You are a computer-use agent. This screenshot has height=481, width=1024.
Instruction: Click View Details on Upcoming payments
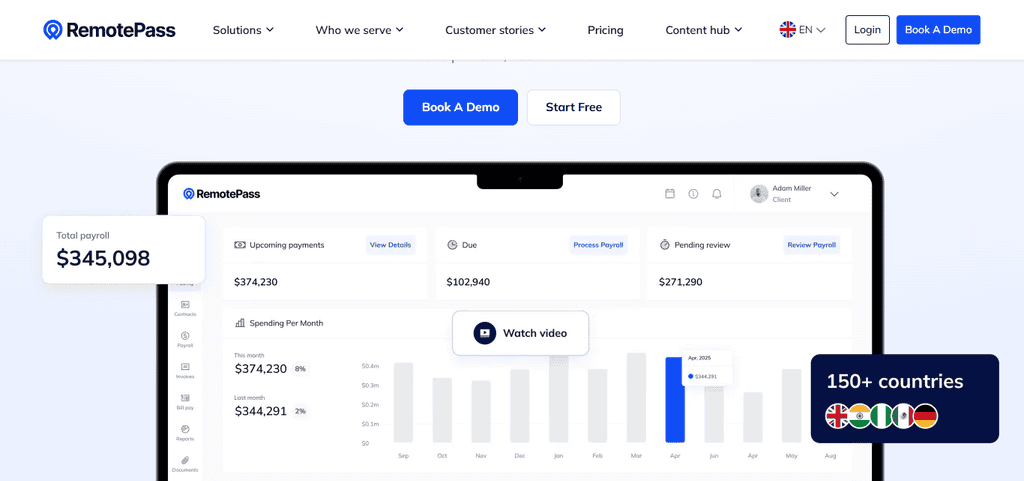pyautogui.click(x=391, y=245)
